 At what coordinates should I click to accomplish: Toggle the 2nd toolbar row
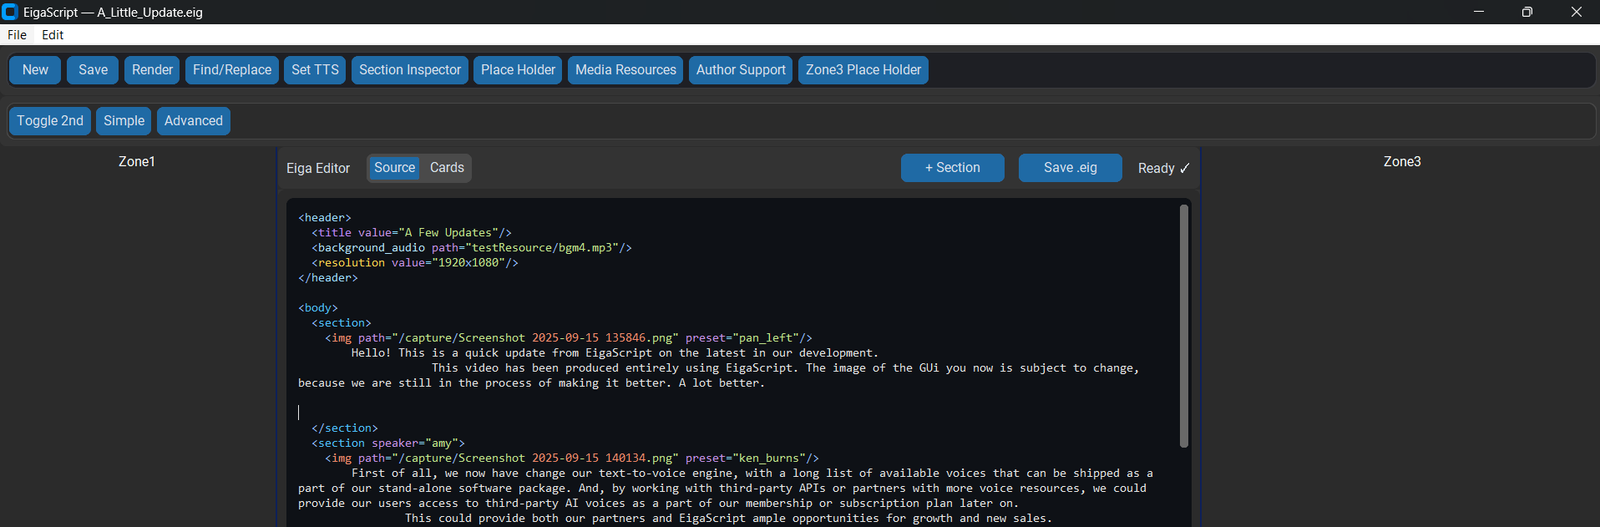click(x=50, y=121)
